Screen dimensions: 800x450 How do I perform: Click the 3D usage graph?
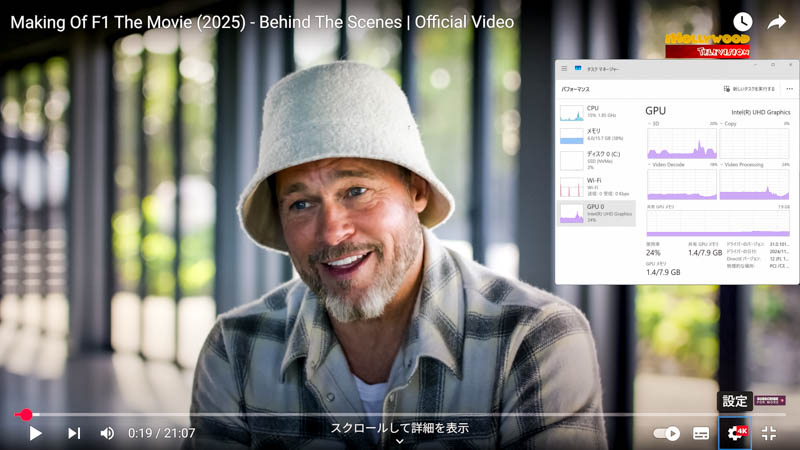point(682,143)
